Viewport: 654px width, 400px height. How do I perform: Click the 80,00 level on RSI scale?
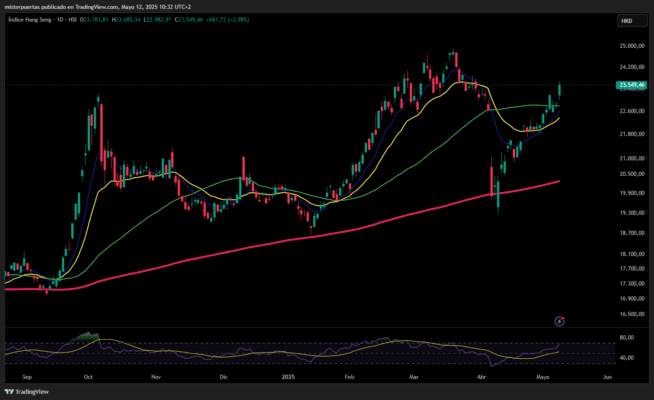(626, 338)
